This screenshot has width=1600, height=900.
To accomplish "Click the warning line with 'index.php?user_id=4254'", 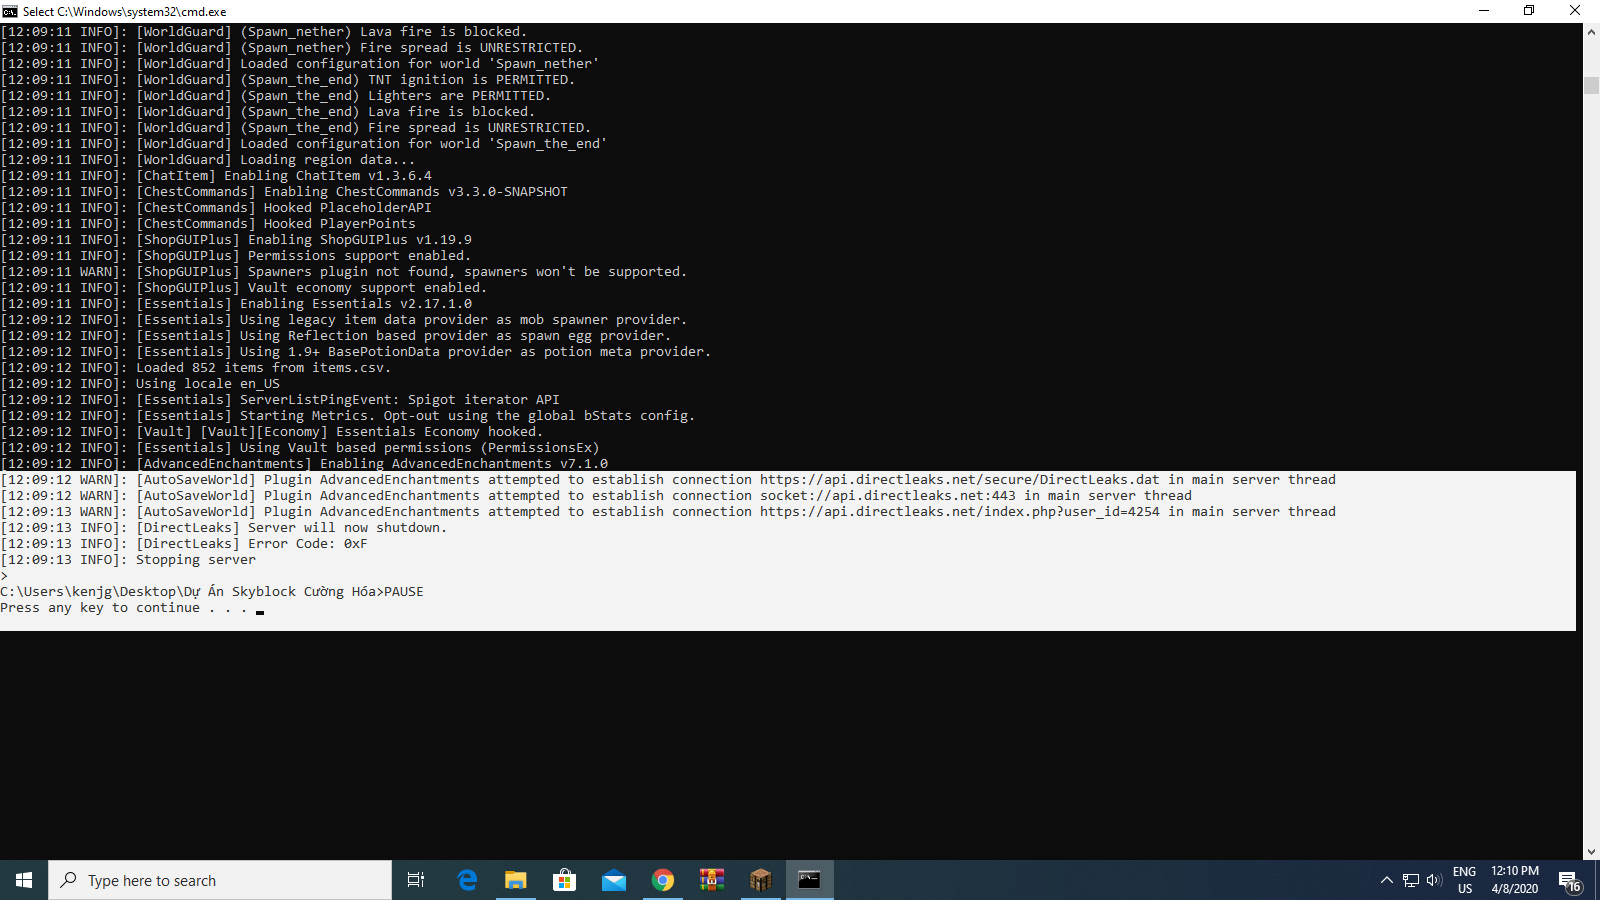I will pyautogui.click(x=668, y=512).
